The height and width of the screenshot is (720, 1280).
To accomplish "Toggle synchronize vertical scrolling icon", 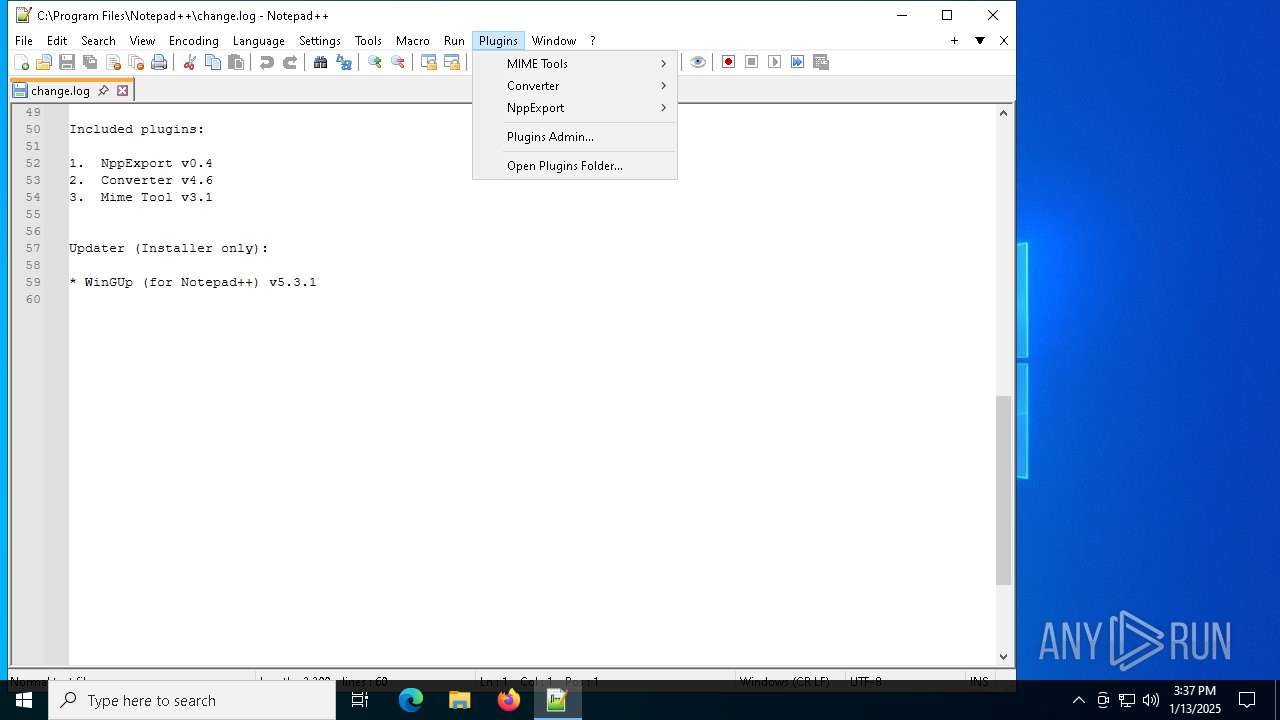I will (428, 62).
